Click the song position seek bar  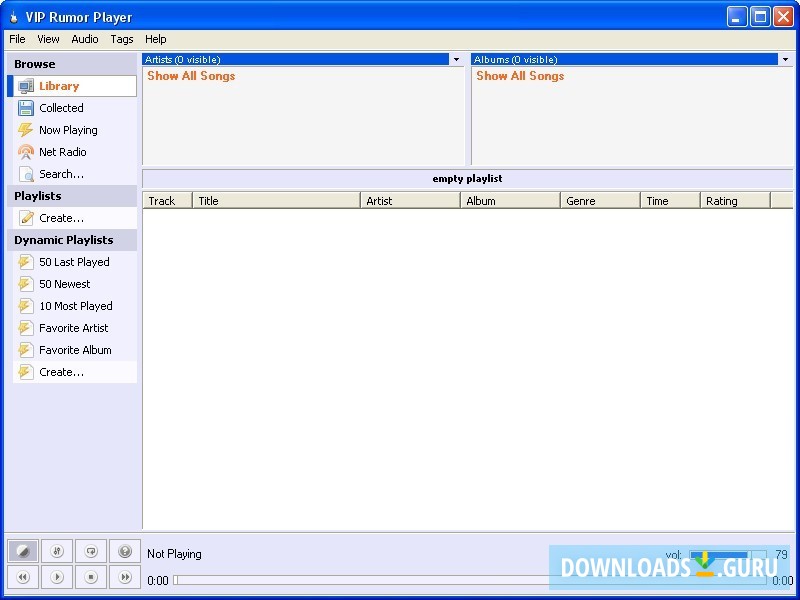[x=470, y=580]
